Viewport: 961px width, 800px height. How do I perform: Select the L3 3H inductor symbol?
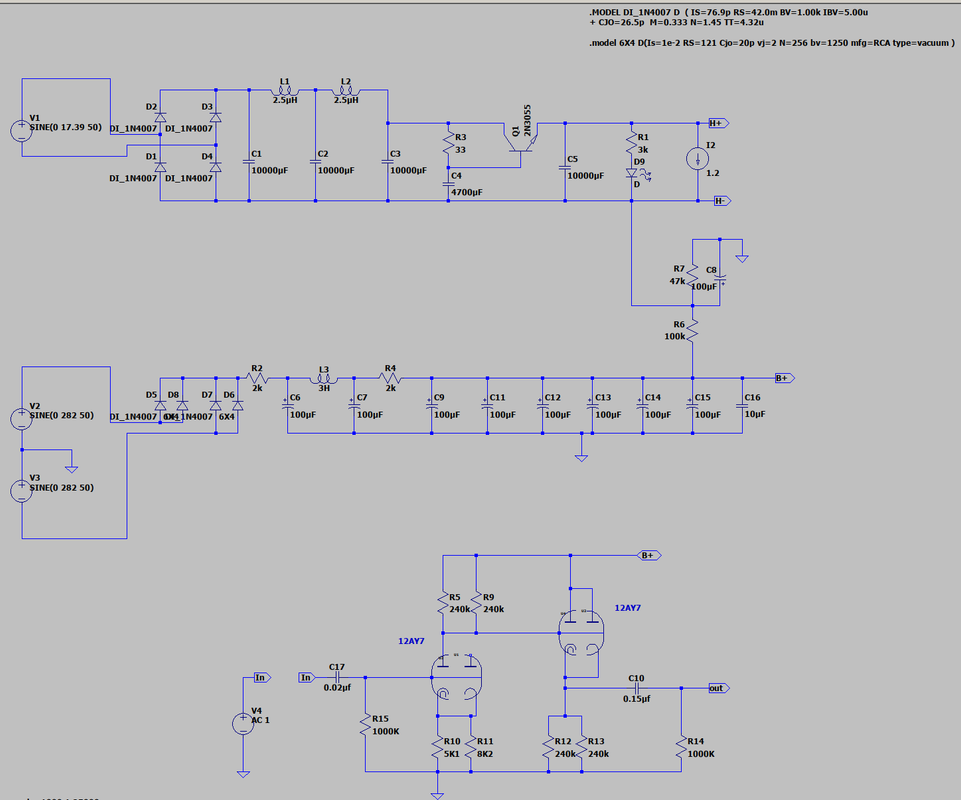click(x=324, y=379)
